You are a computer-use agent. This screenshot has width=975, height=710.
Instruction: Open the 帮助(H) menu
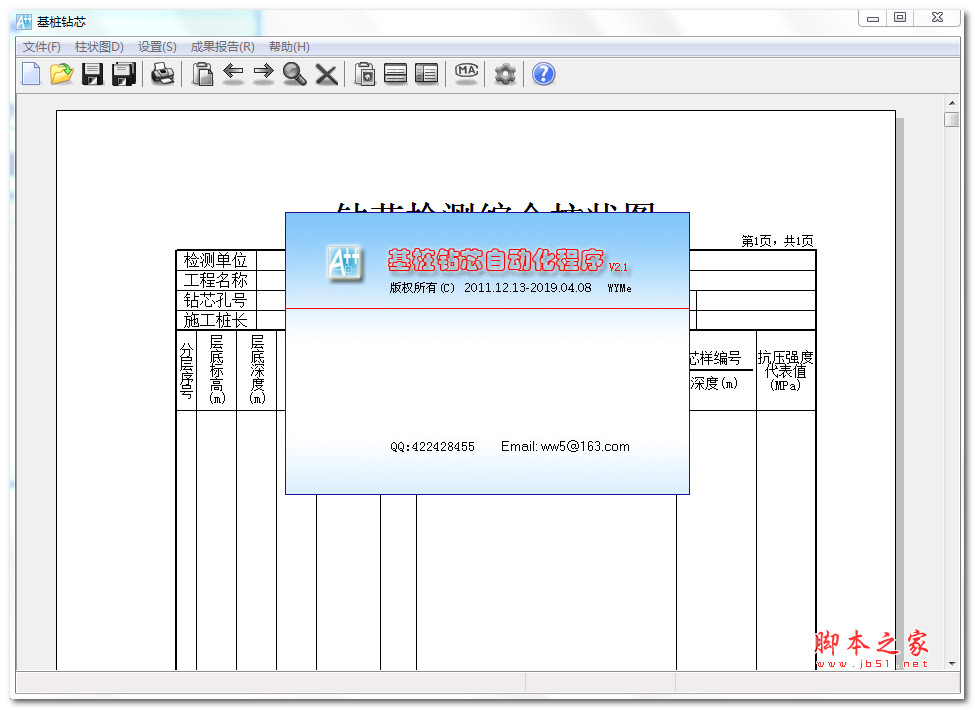click(289, 47)
